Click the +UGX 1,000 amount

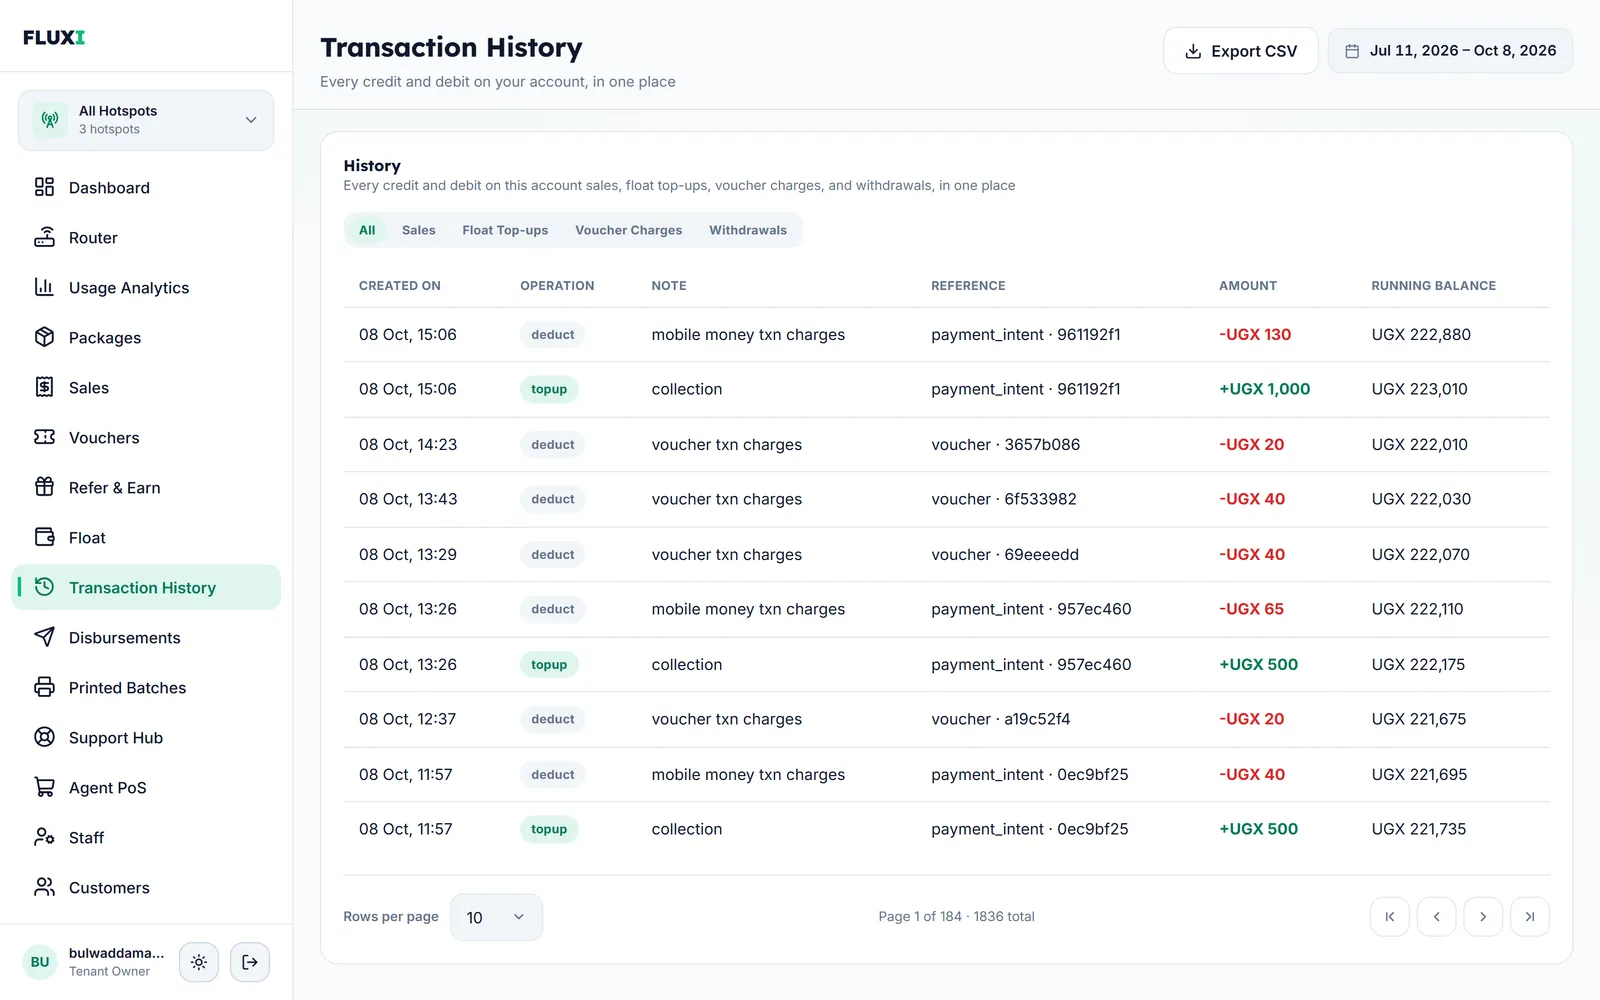[x=1264, y=389]
